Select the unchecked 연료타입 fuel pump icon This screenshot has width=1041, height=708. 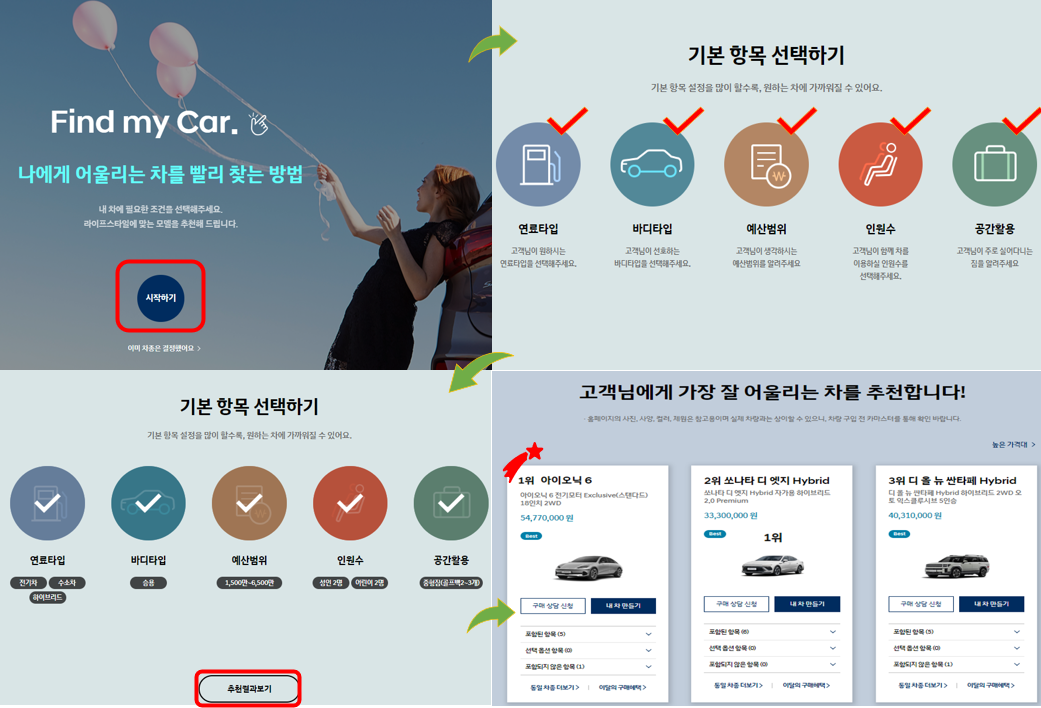pyautogui.click(x=538, y=165)
